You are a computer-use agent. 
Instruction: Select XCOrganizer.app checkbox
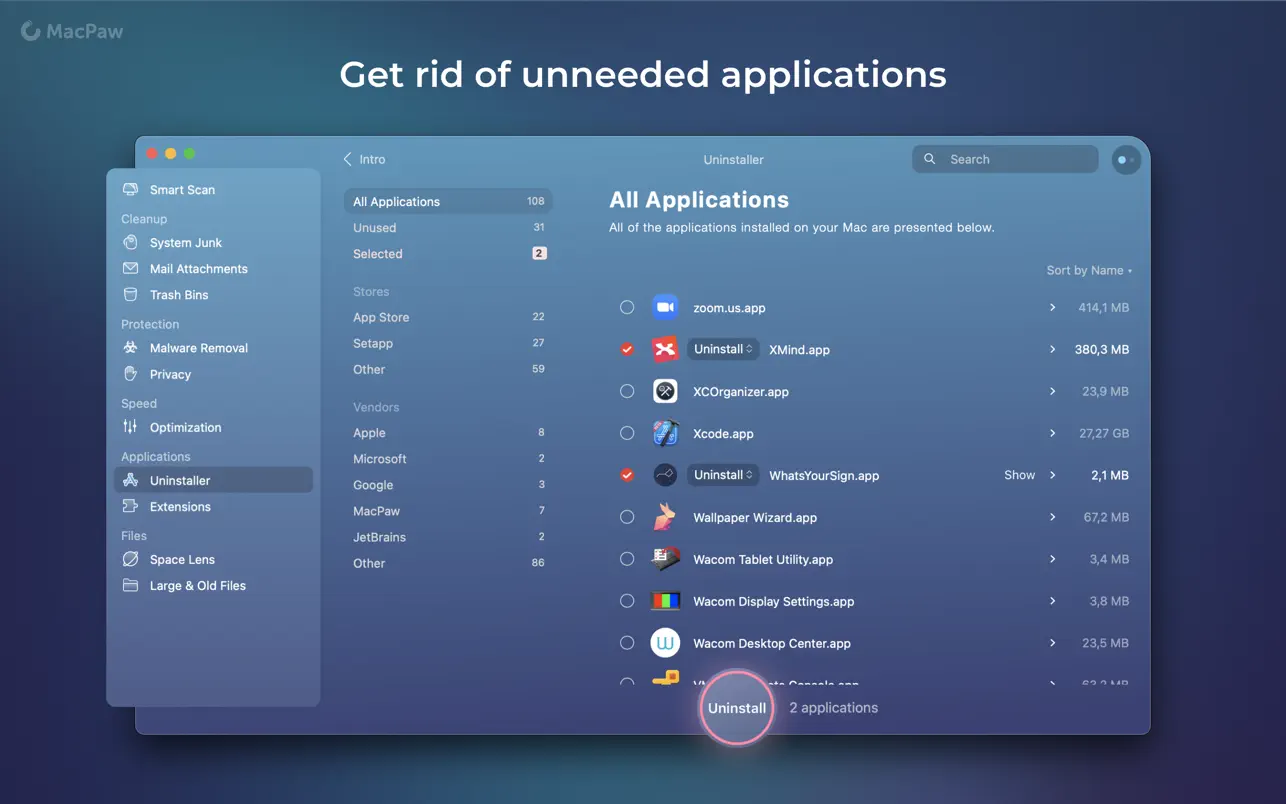627,391
